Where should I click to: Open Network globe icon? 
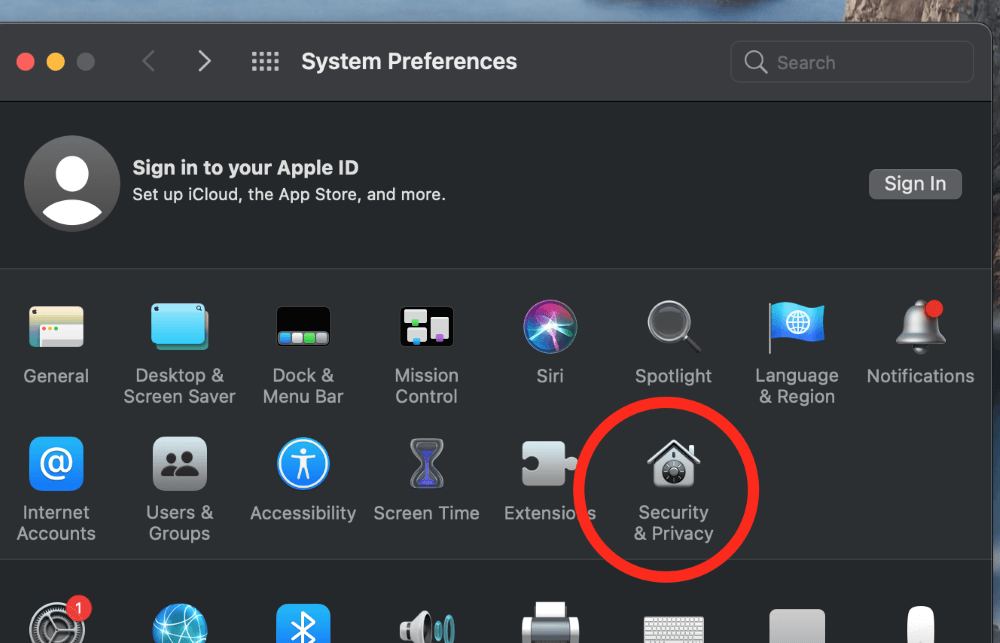pyautogui.click(x=179, y=623)
